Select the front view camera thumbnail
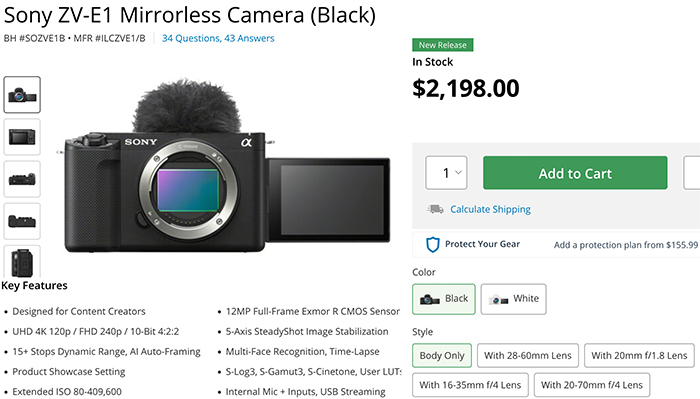The width and height of the screenshot is (700, 399). (x=22, y=95)
